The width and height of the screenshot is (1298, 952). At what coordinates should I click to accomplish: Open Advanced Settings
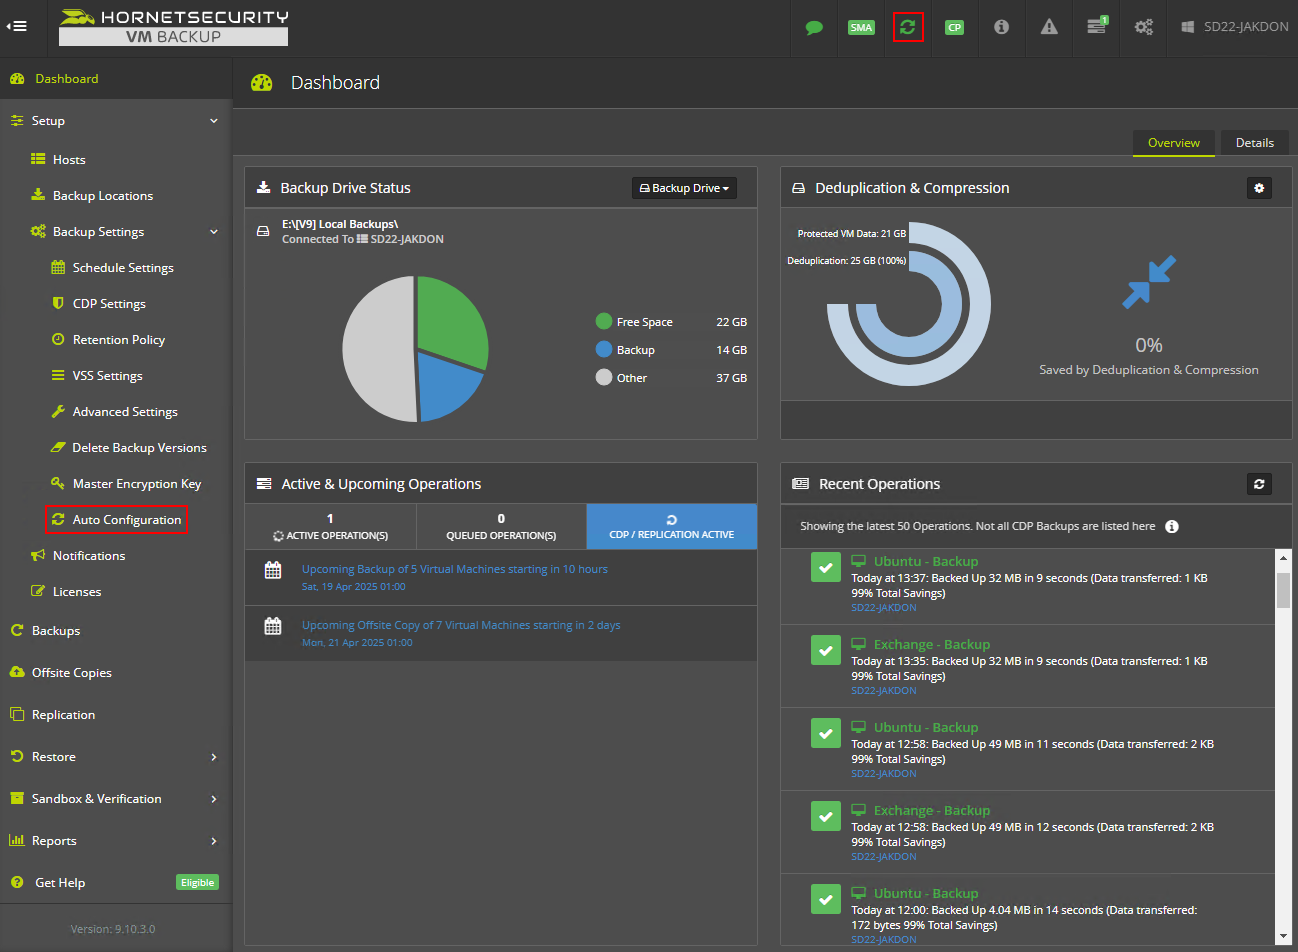click(x=125, y=412)
